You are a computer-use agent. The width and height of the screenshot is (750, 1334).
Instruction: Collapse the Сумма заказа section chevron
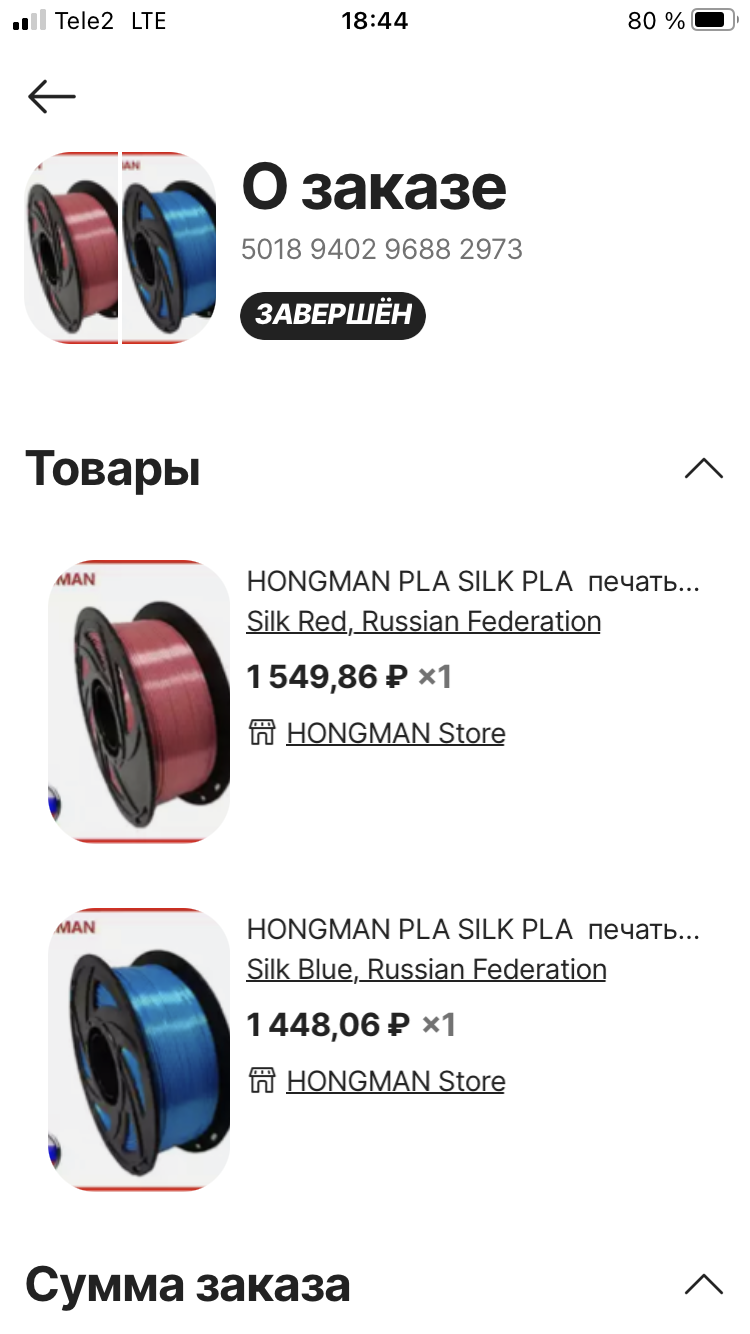[704, 1285]
